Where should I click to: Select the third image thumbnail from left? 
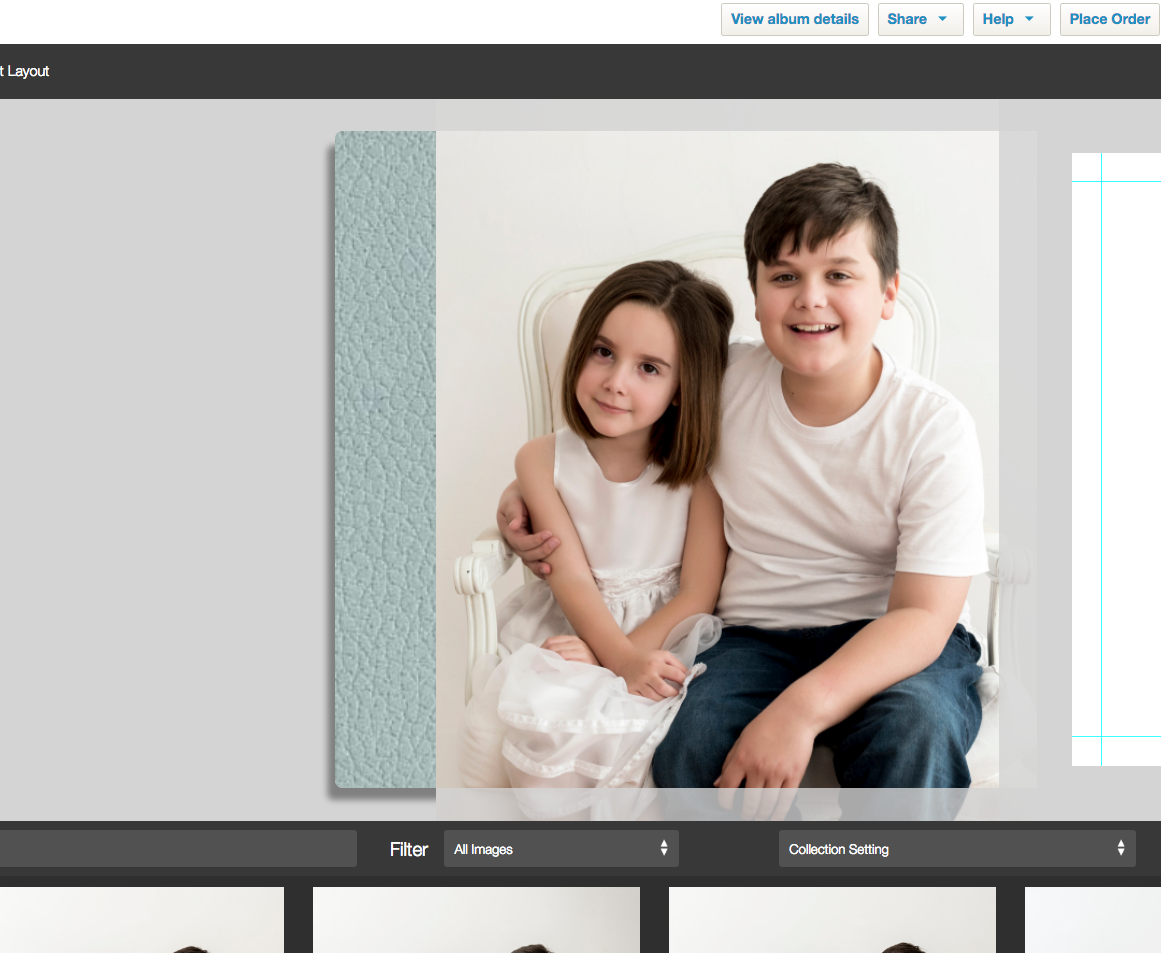tap(832, 920)
